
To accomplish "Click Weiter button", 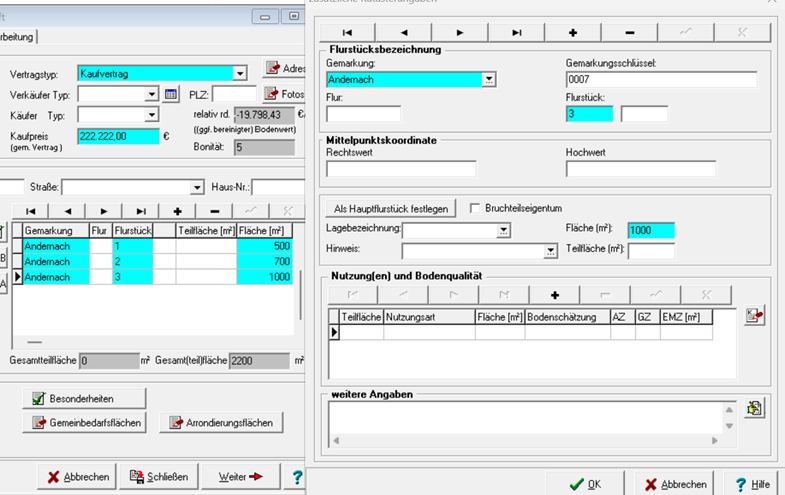I will (241, 477).
